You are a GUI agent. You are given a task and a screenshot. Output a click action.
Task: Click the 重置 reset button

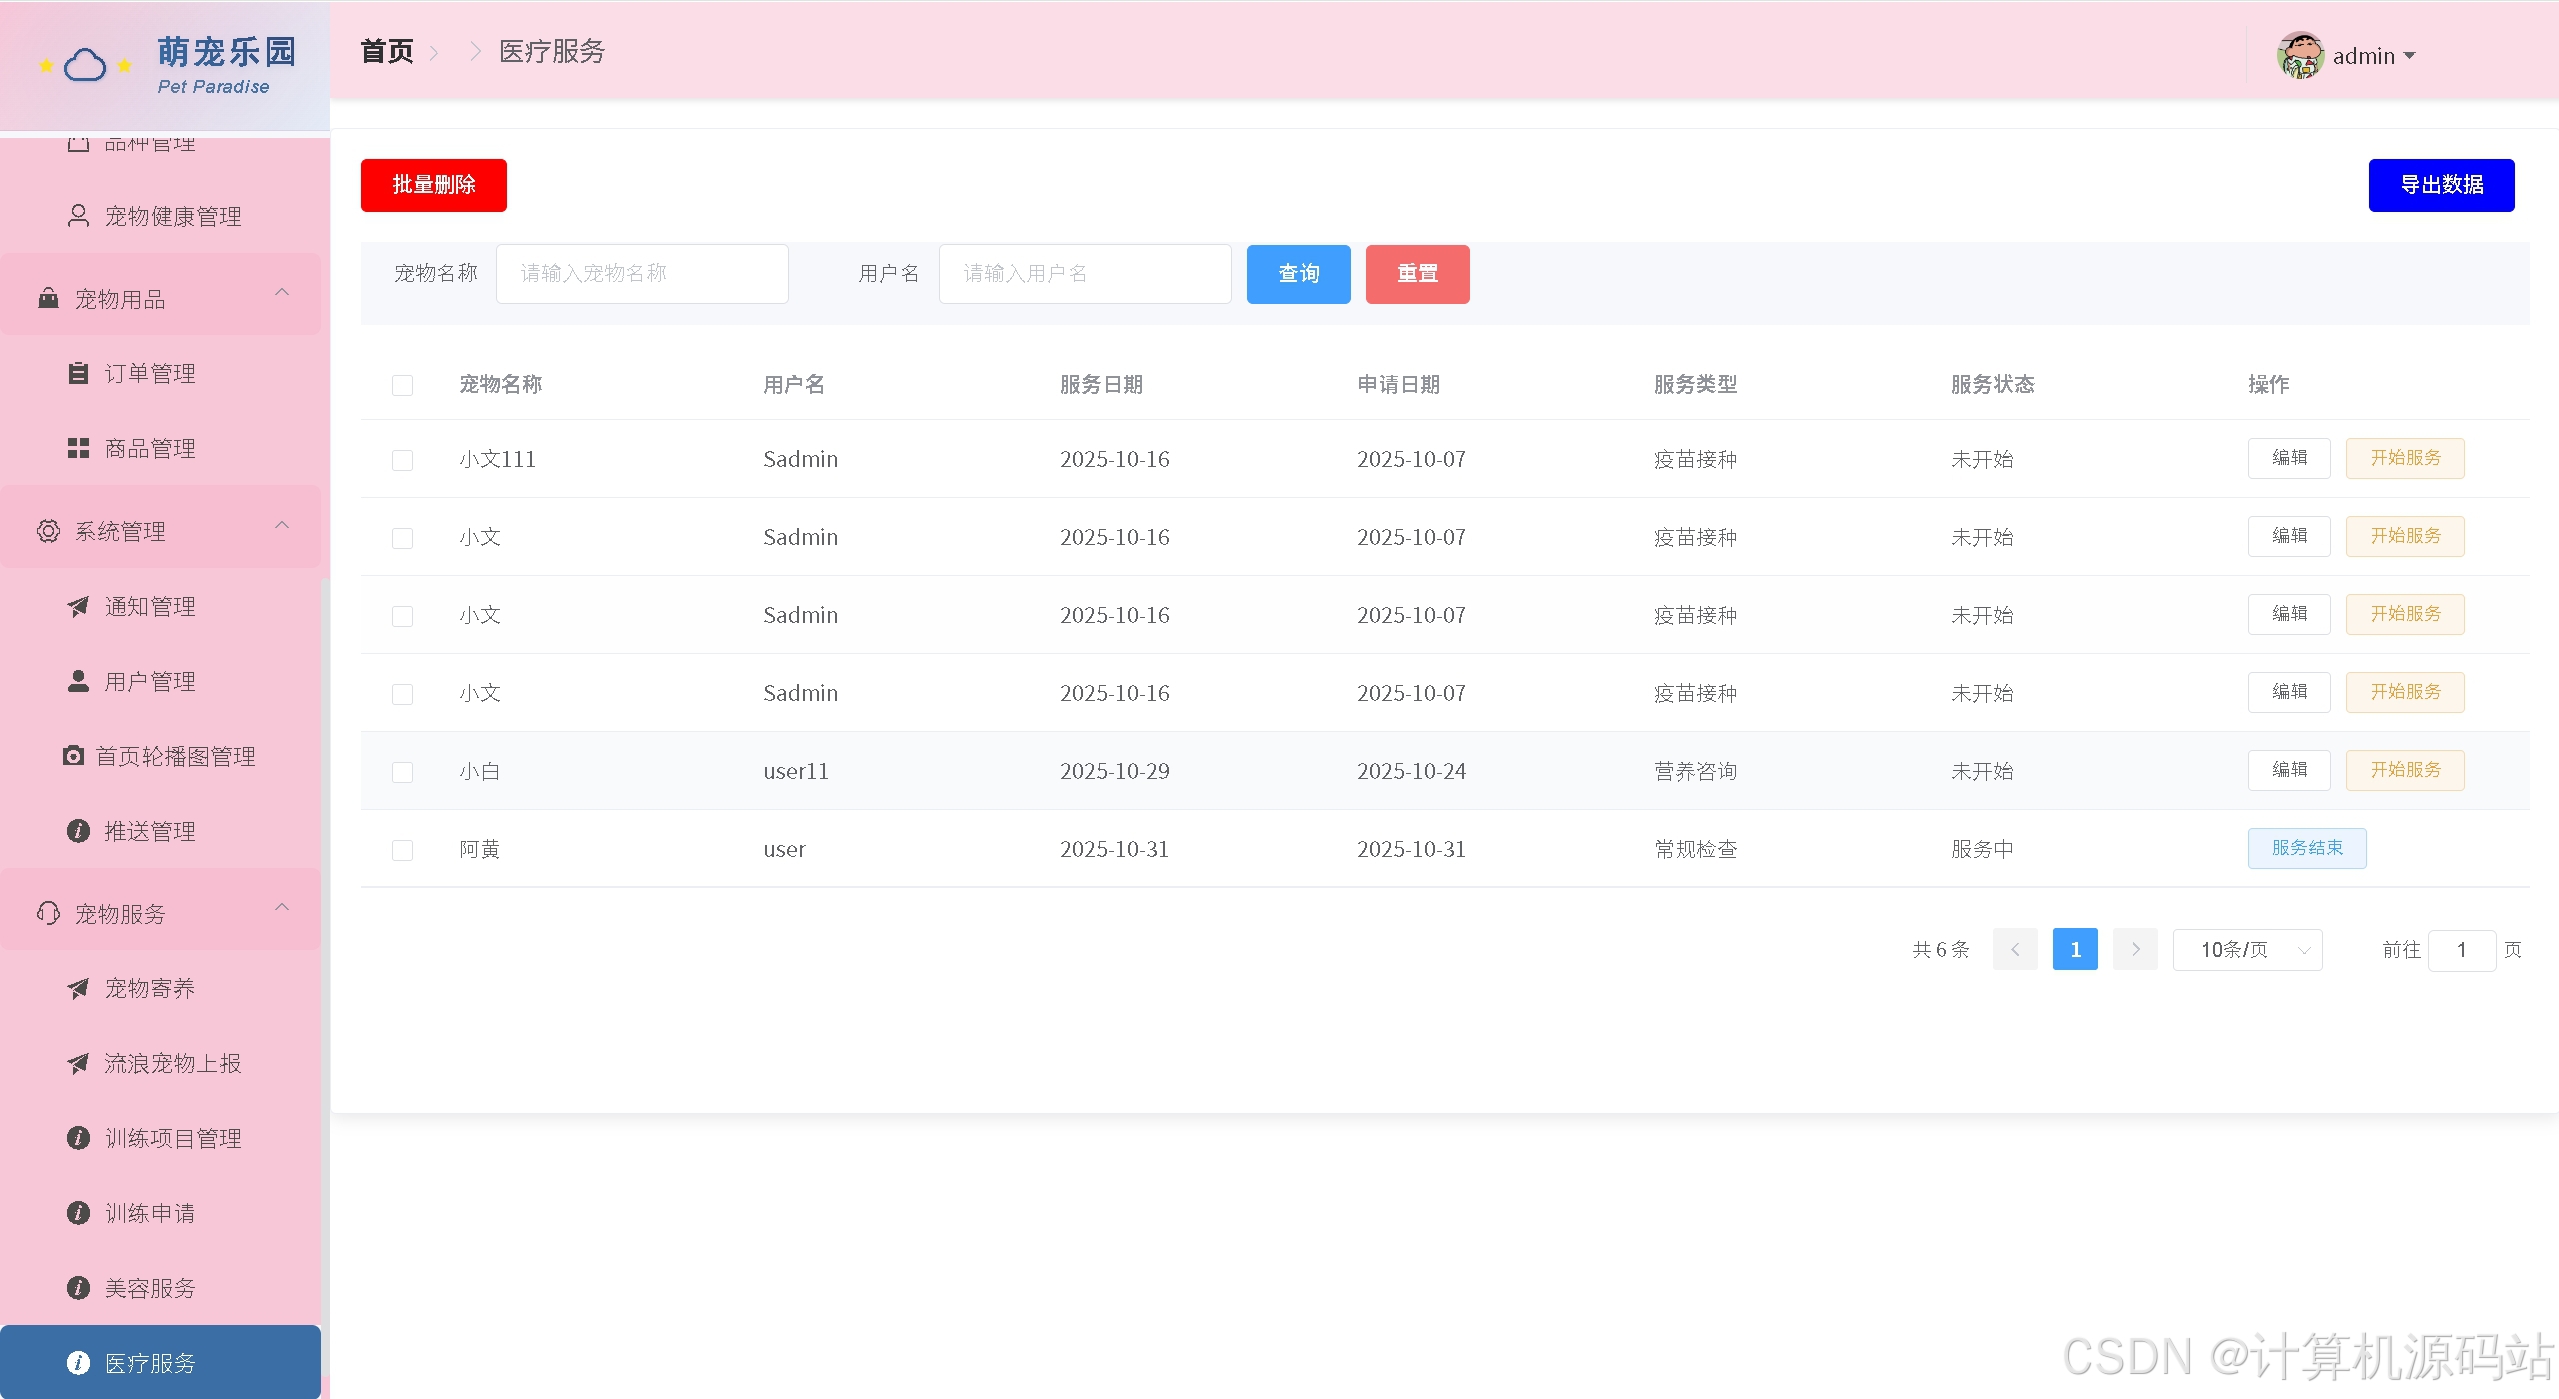pos(1417,274)
